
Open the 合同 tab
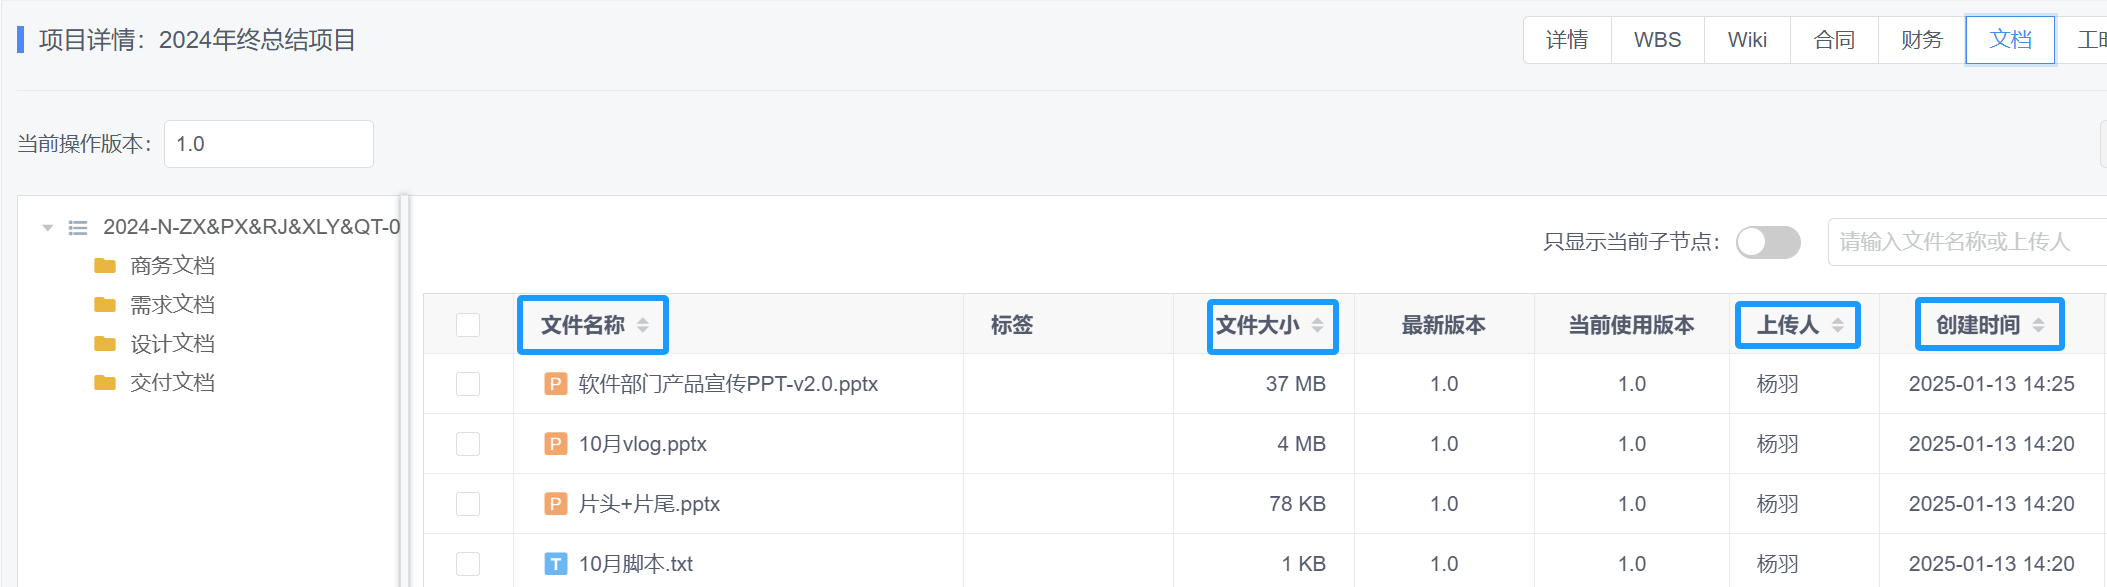click(1834, 40)
